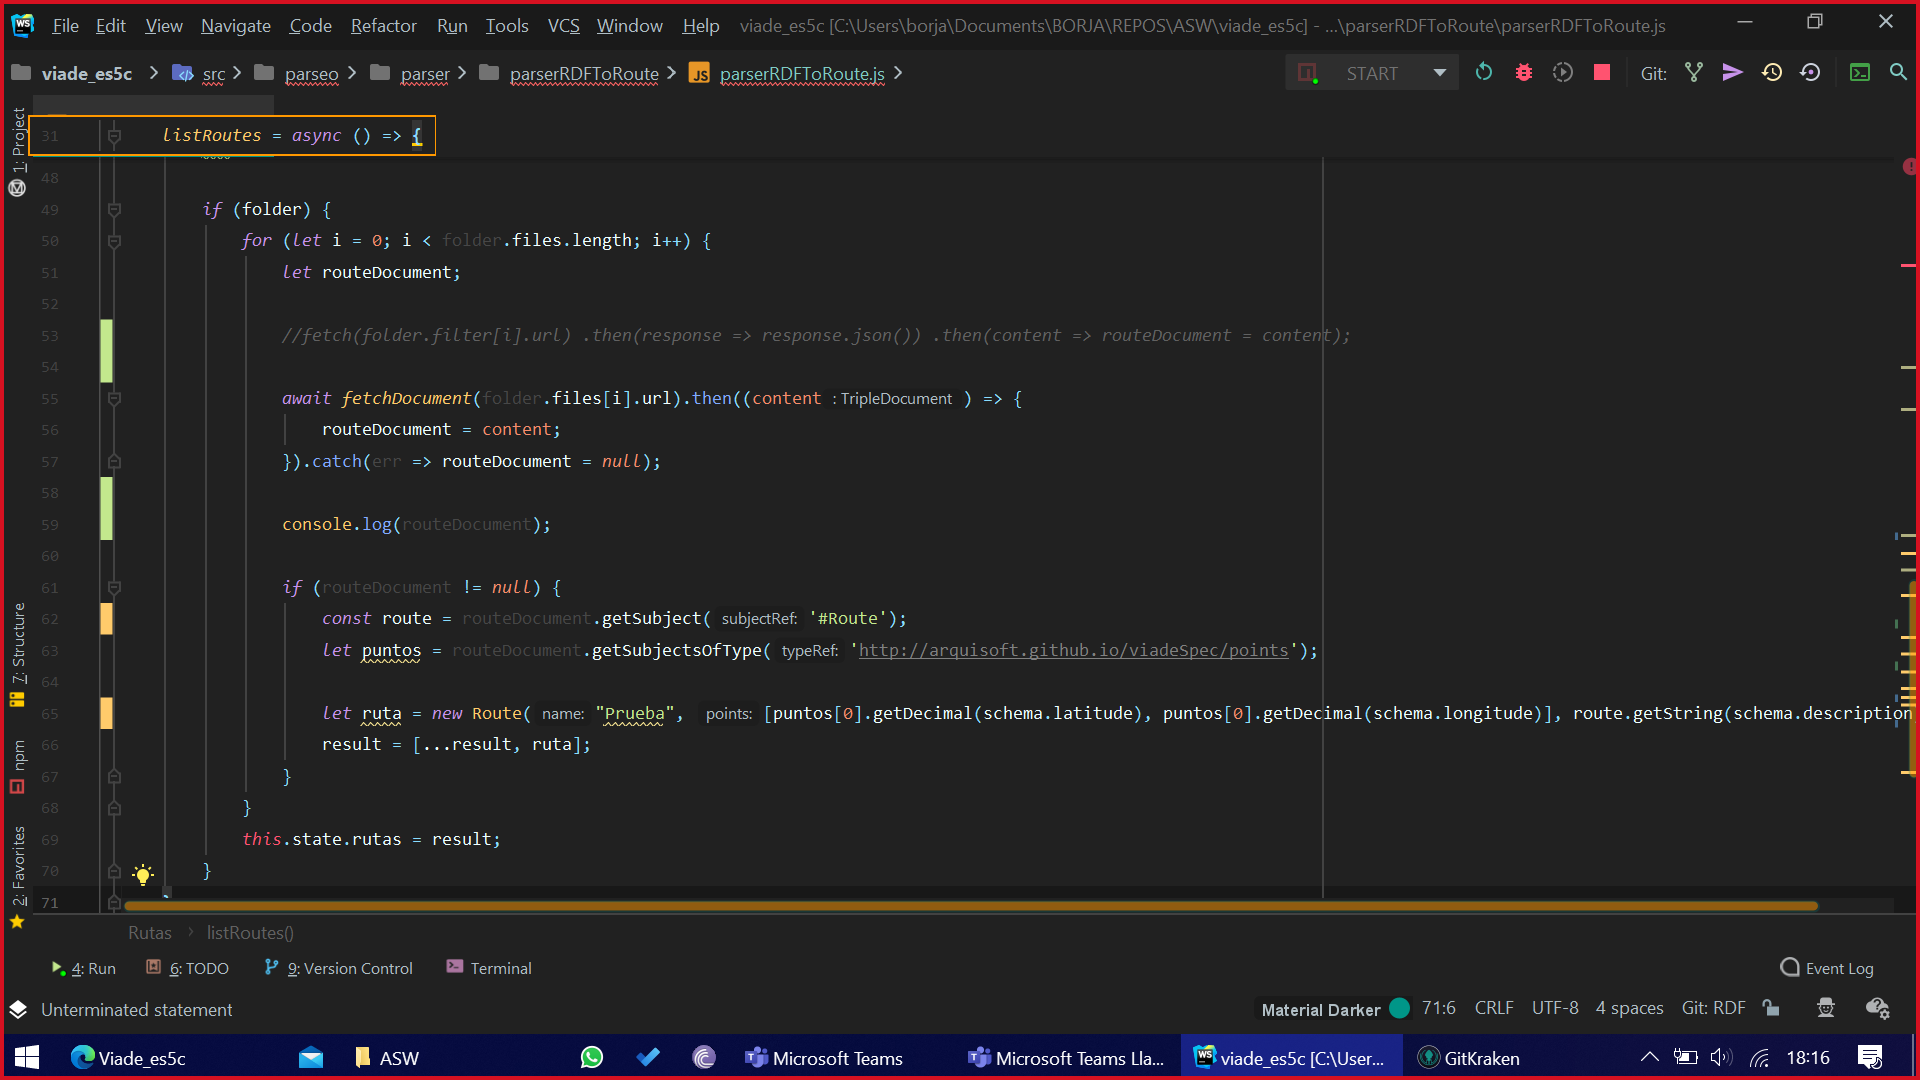This screenshot has height=1080, width=1920.
Task: Open the green Terminal toolbar icon
Action: tap(1859, 72)
